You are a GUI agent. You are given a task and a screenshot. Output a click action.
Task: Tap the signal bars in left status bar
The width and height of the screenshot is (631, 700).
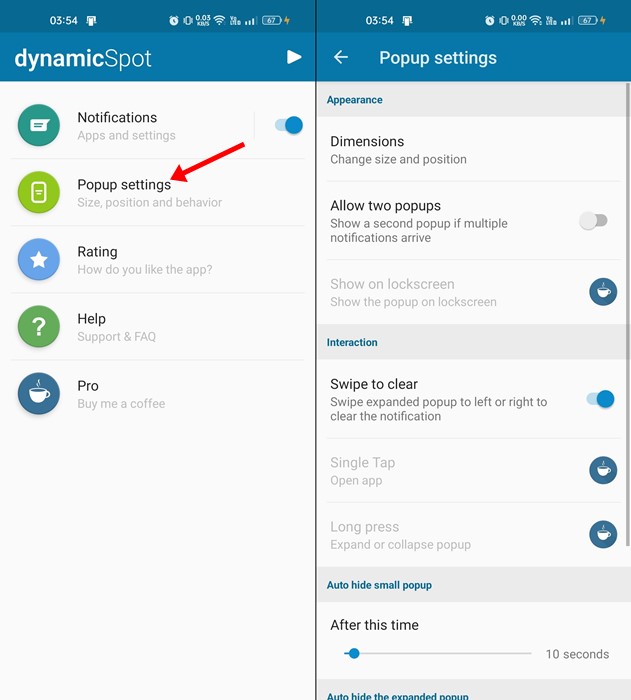click(251, 21)
